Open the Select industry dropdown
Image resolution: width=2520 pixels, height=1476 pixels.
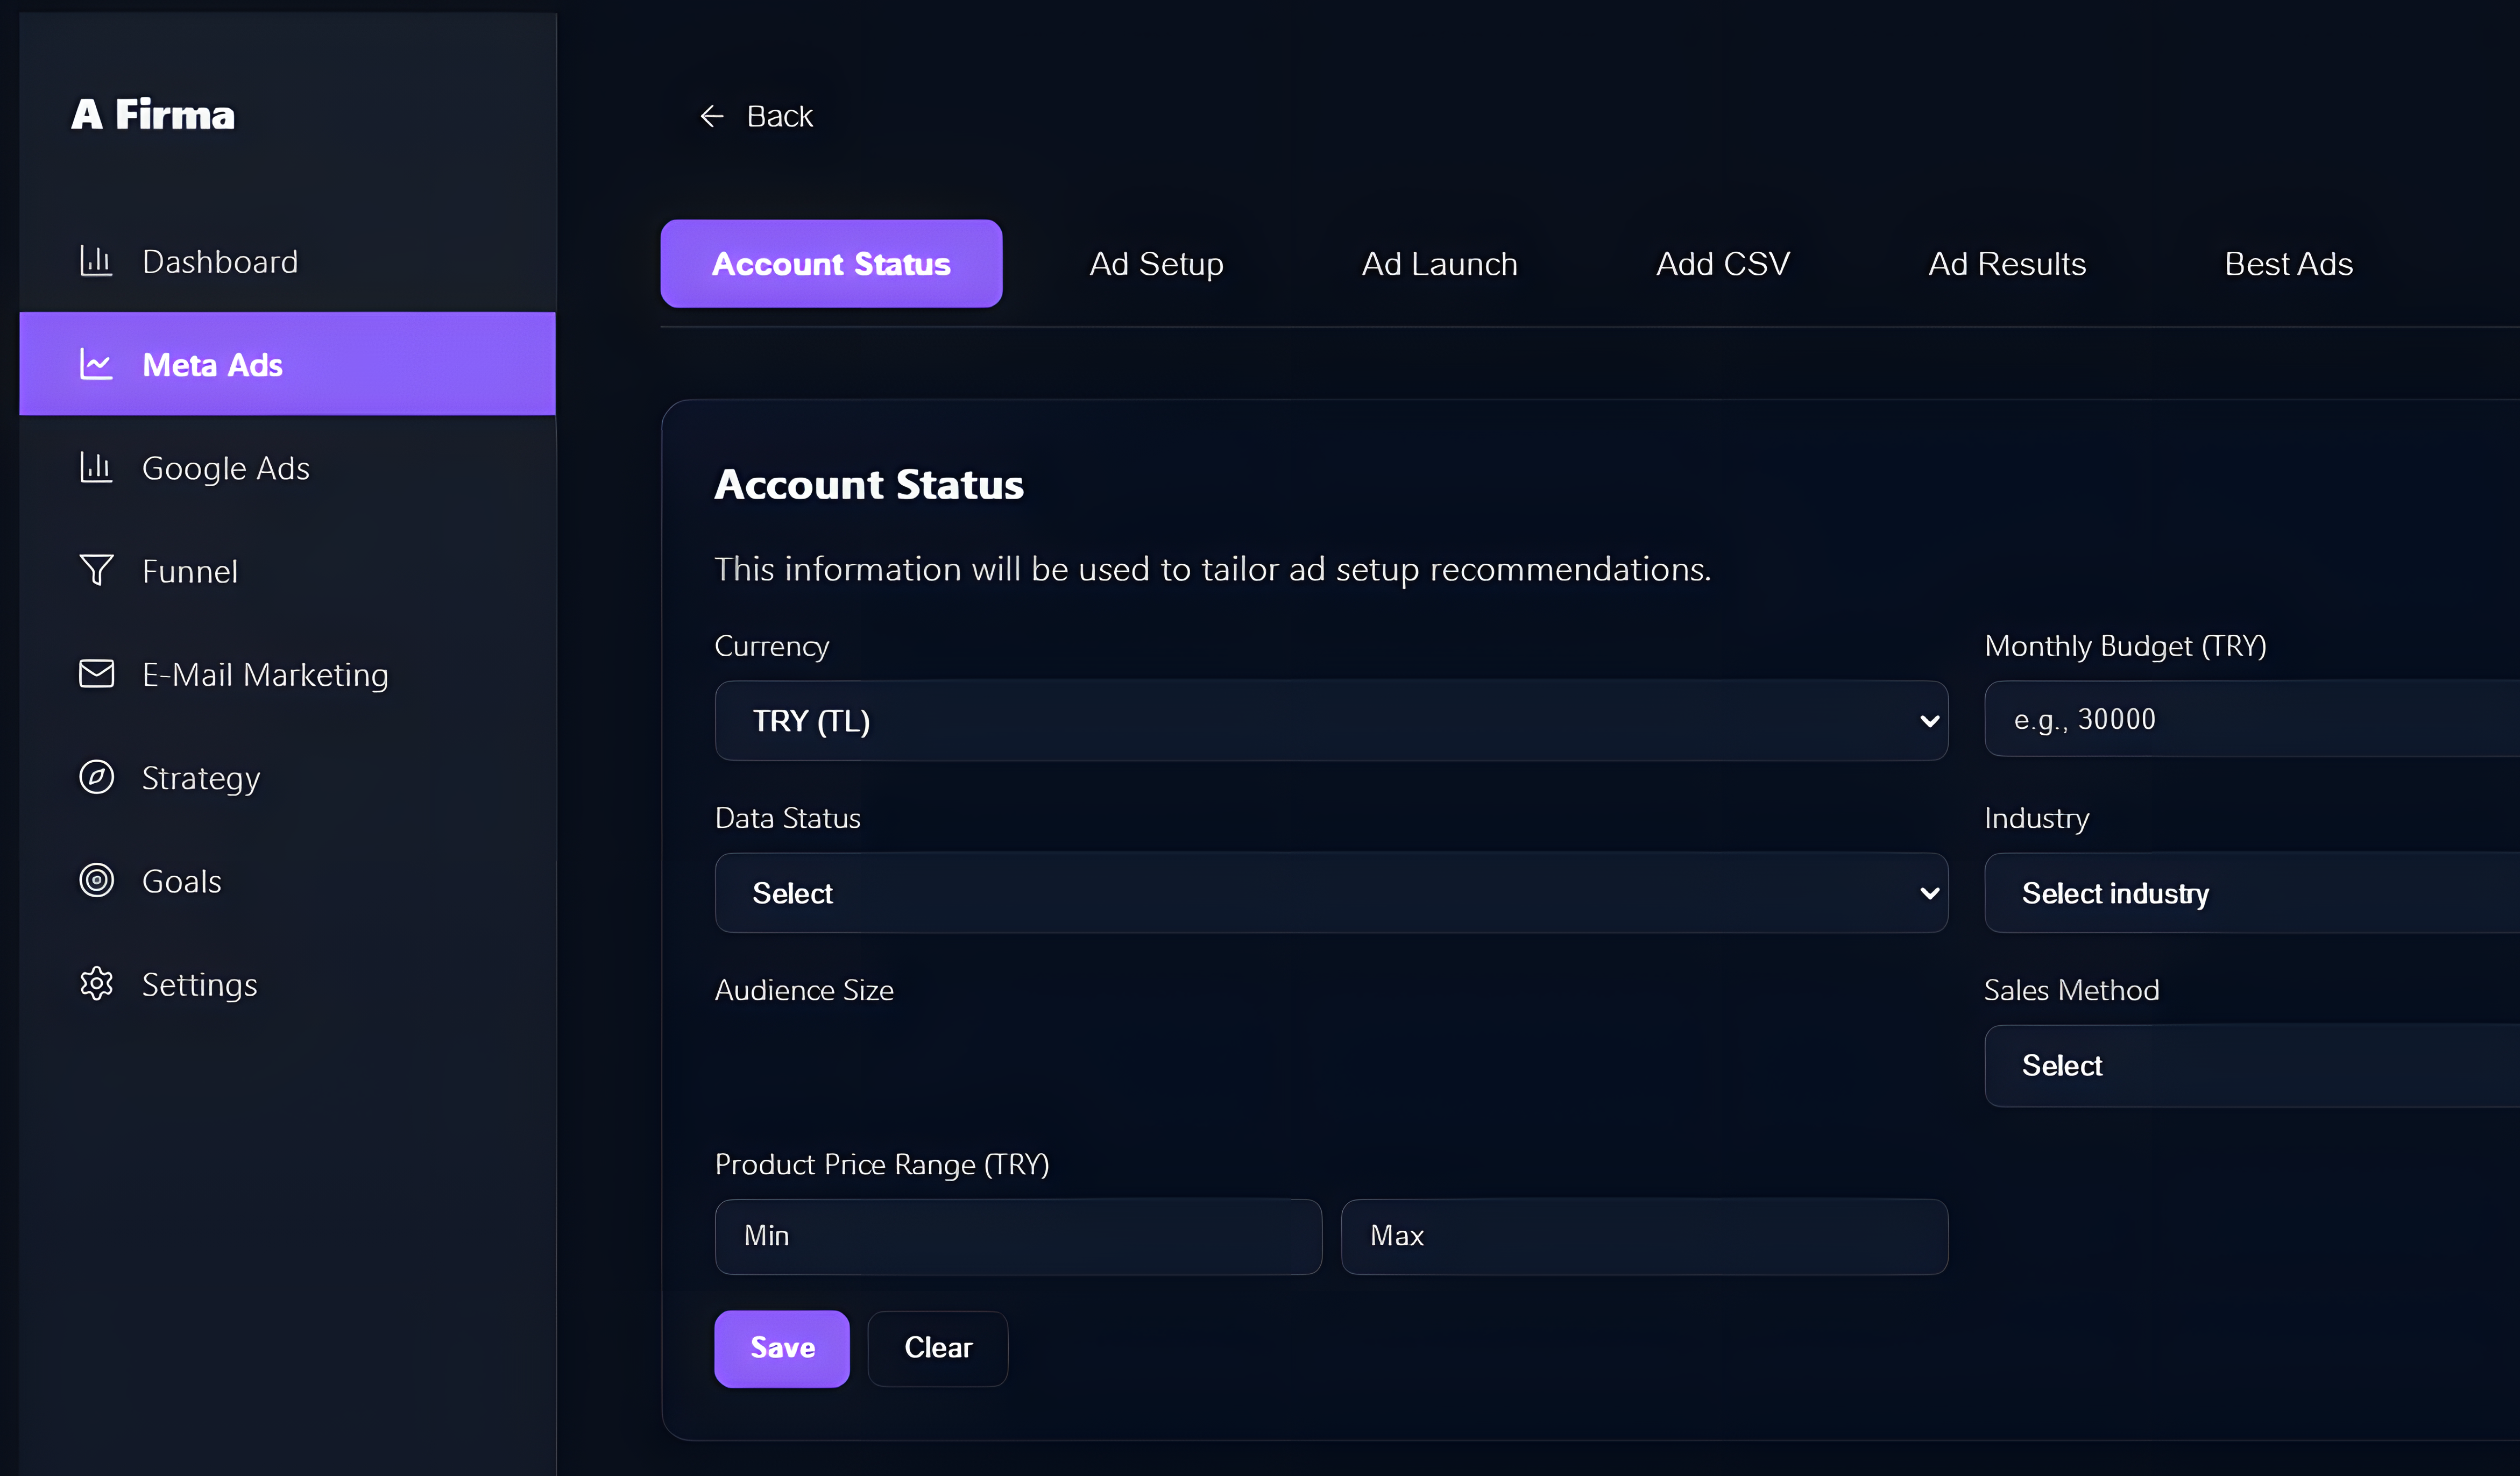pos(2250,893)
